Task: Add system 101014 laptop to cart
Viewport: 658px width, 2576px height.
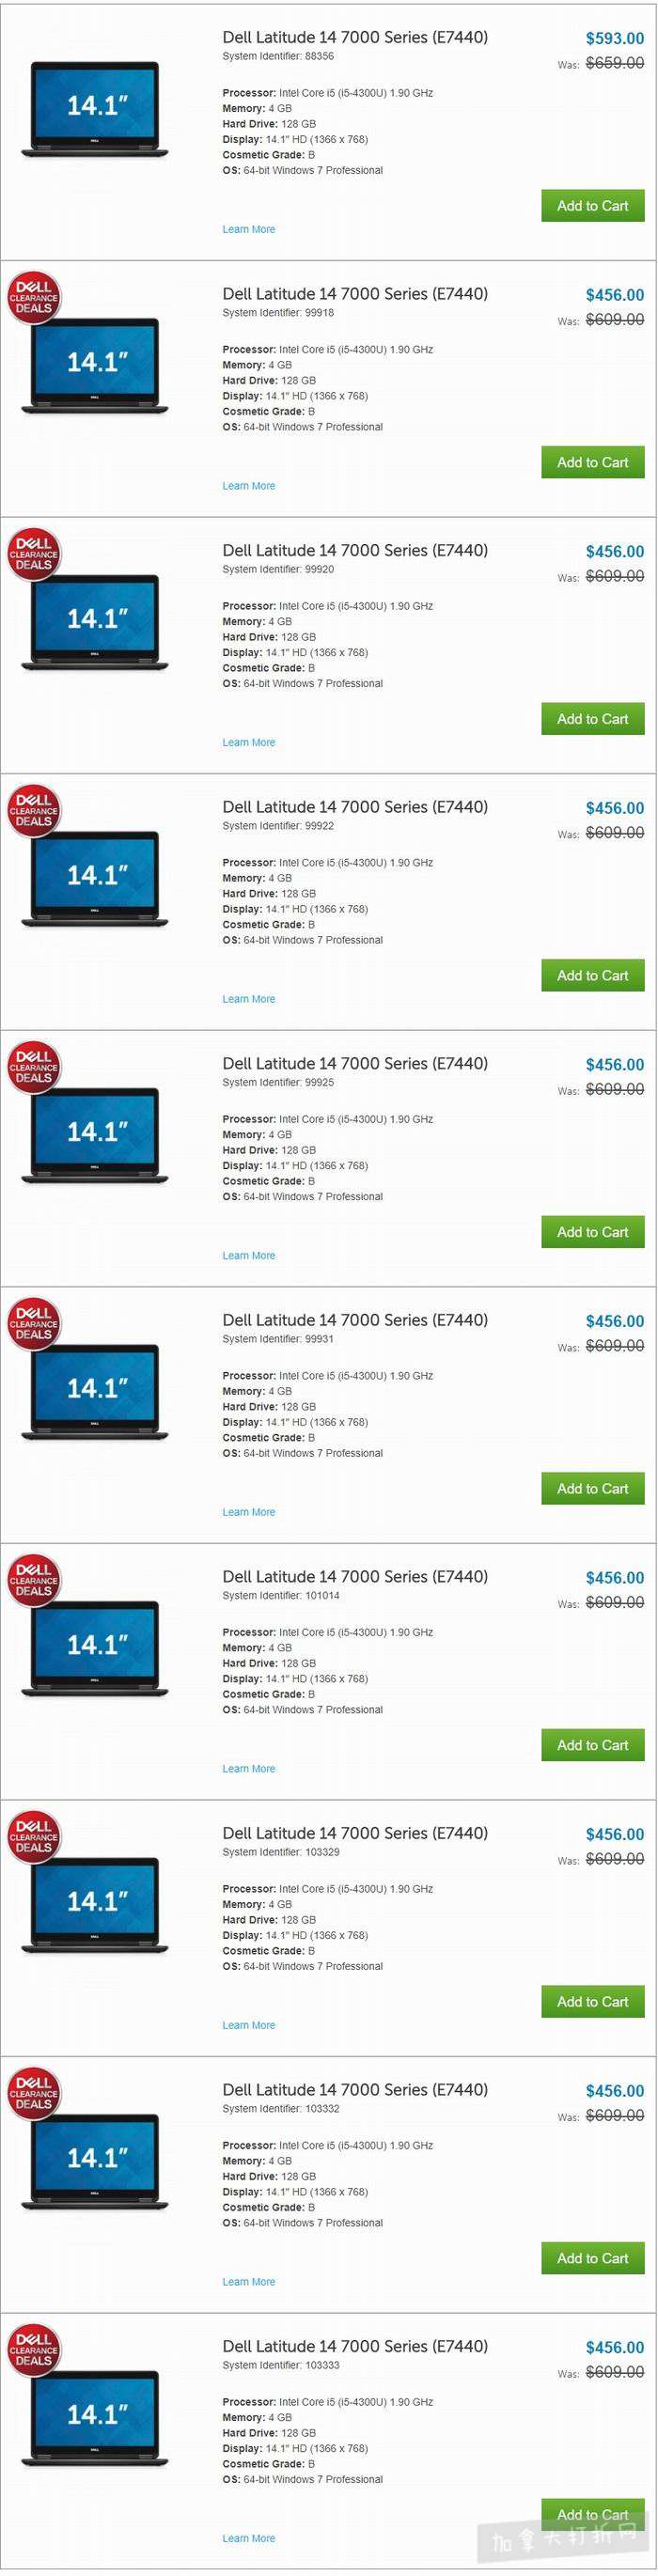Action: coord(592,1745)
